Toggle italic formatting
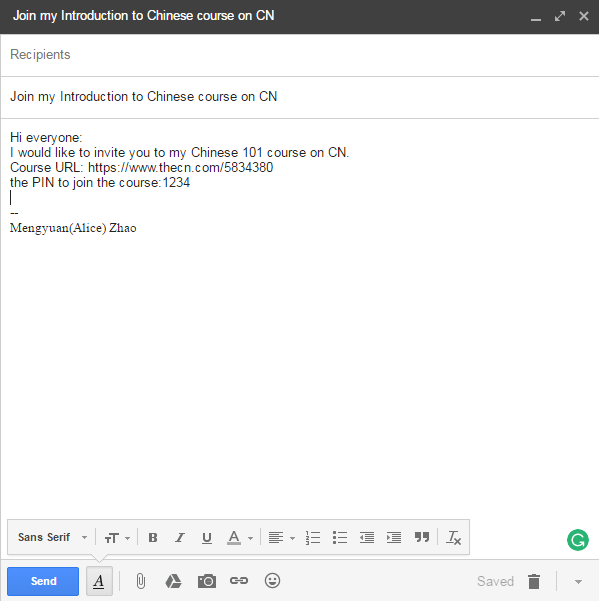The height and width of the screenshot is (601, 599). (180, 538)
